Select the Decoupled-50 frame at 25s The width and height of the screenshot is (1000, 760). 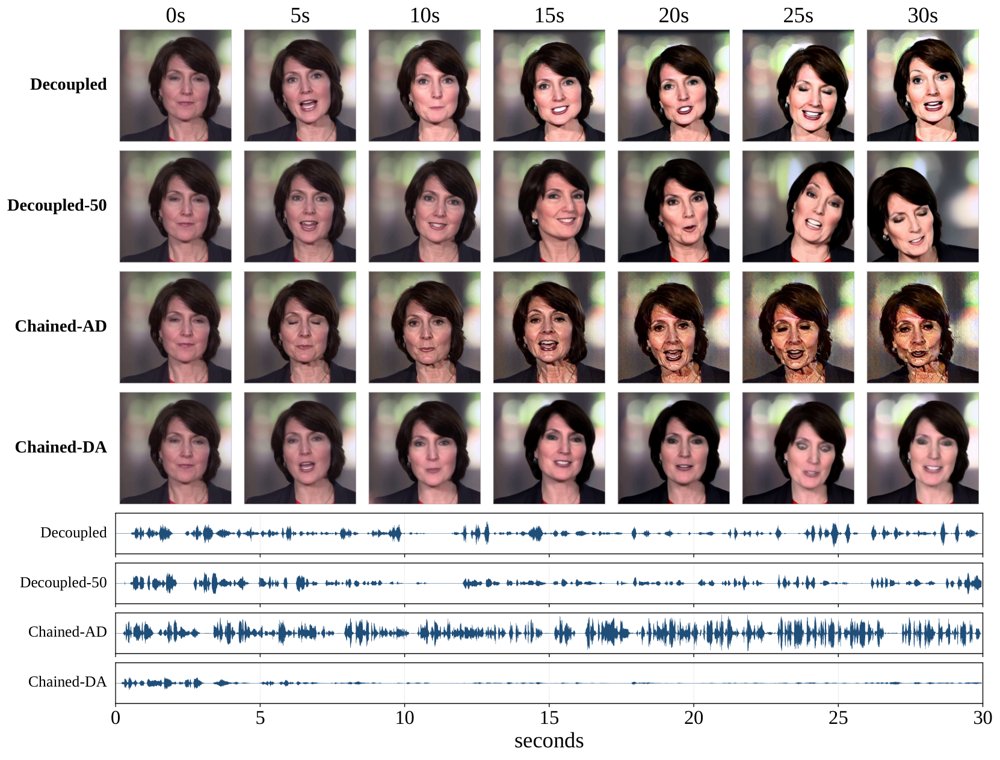coord(798,207)
